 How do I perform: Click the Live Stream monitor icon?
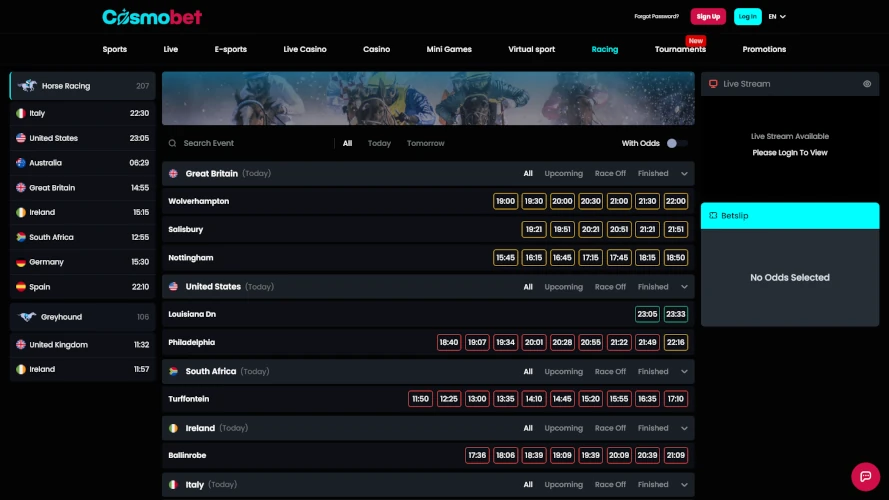click(x=713, y=84)
